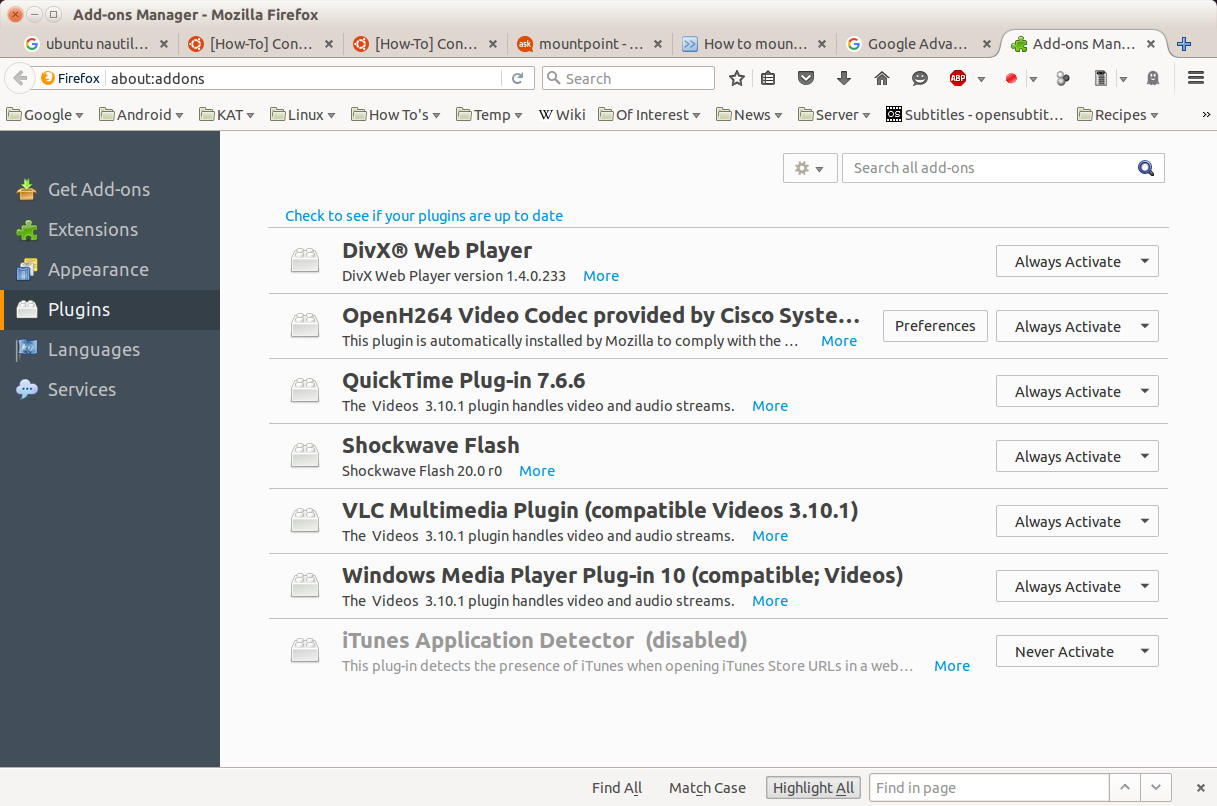This screenshot has height=806, width=1217.
Task: Click More link for VLC Multimedia Plugin
Action: (x=770, y=536)
